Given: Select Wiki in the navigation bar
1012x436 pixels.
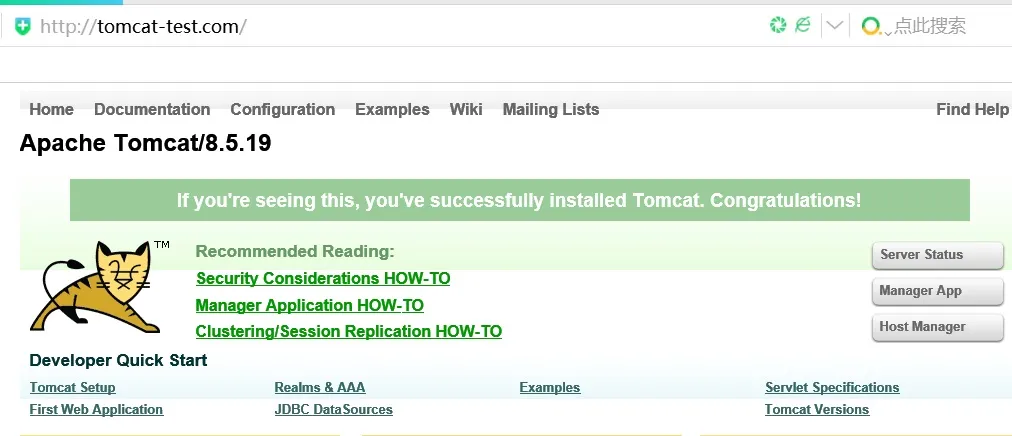Looking at the screenshot, I should 466,109.
